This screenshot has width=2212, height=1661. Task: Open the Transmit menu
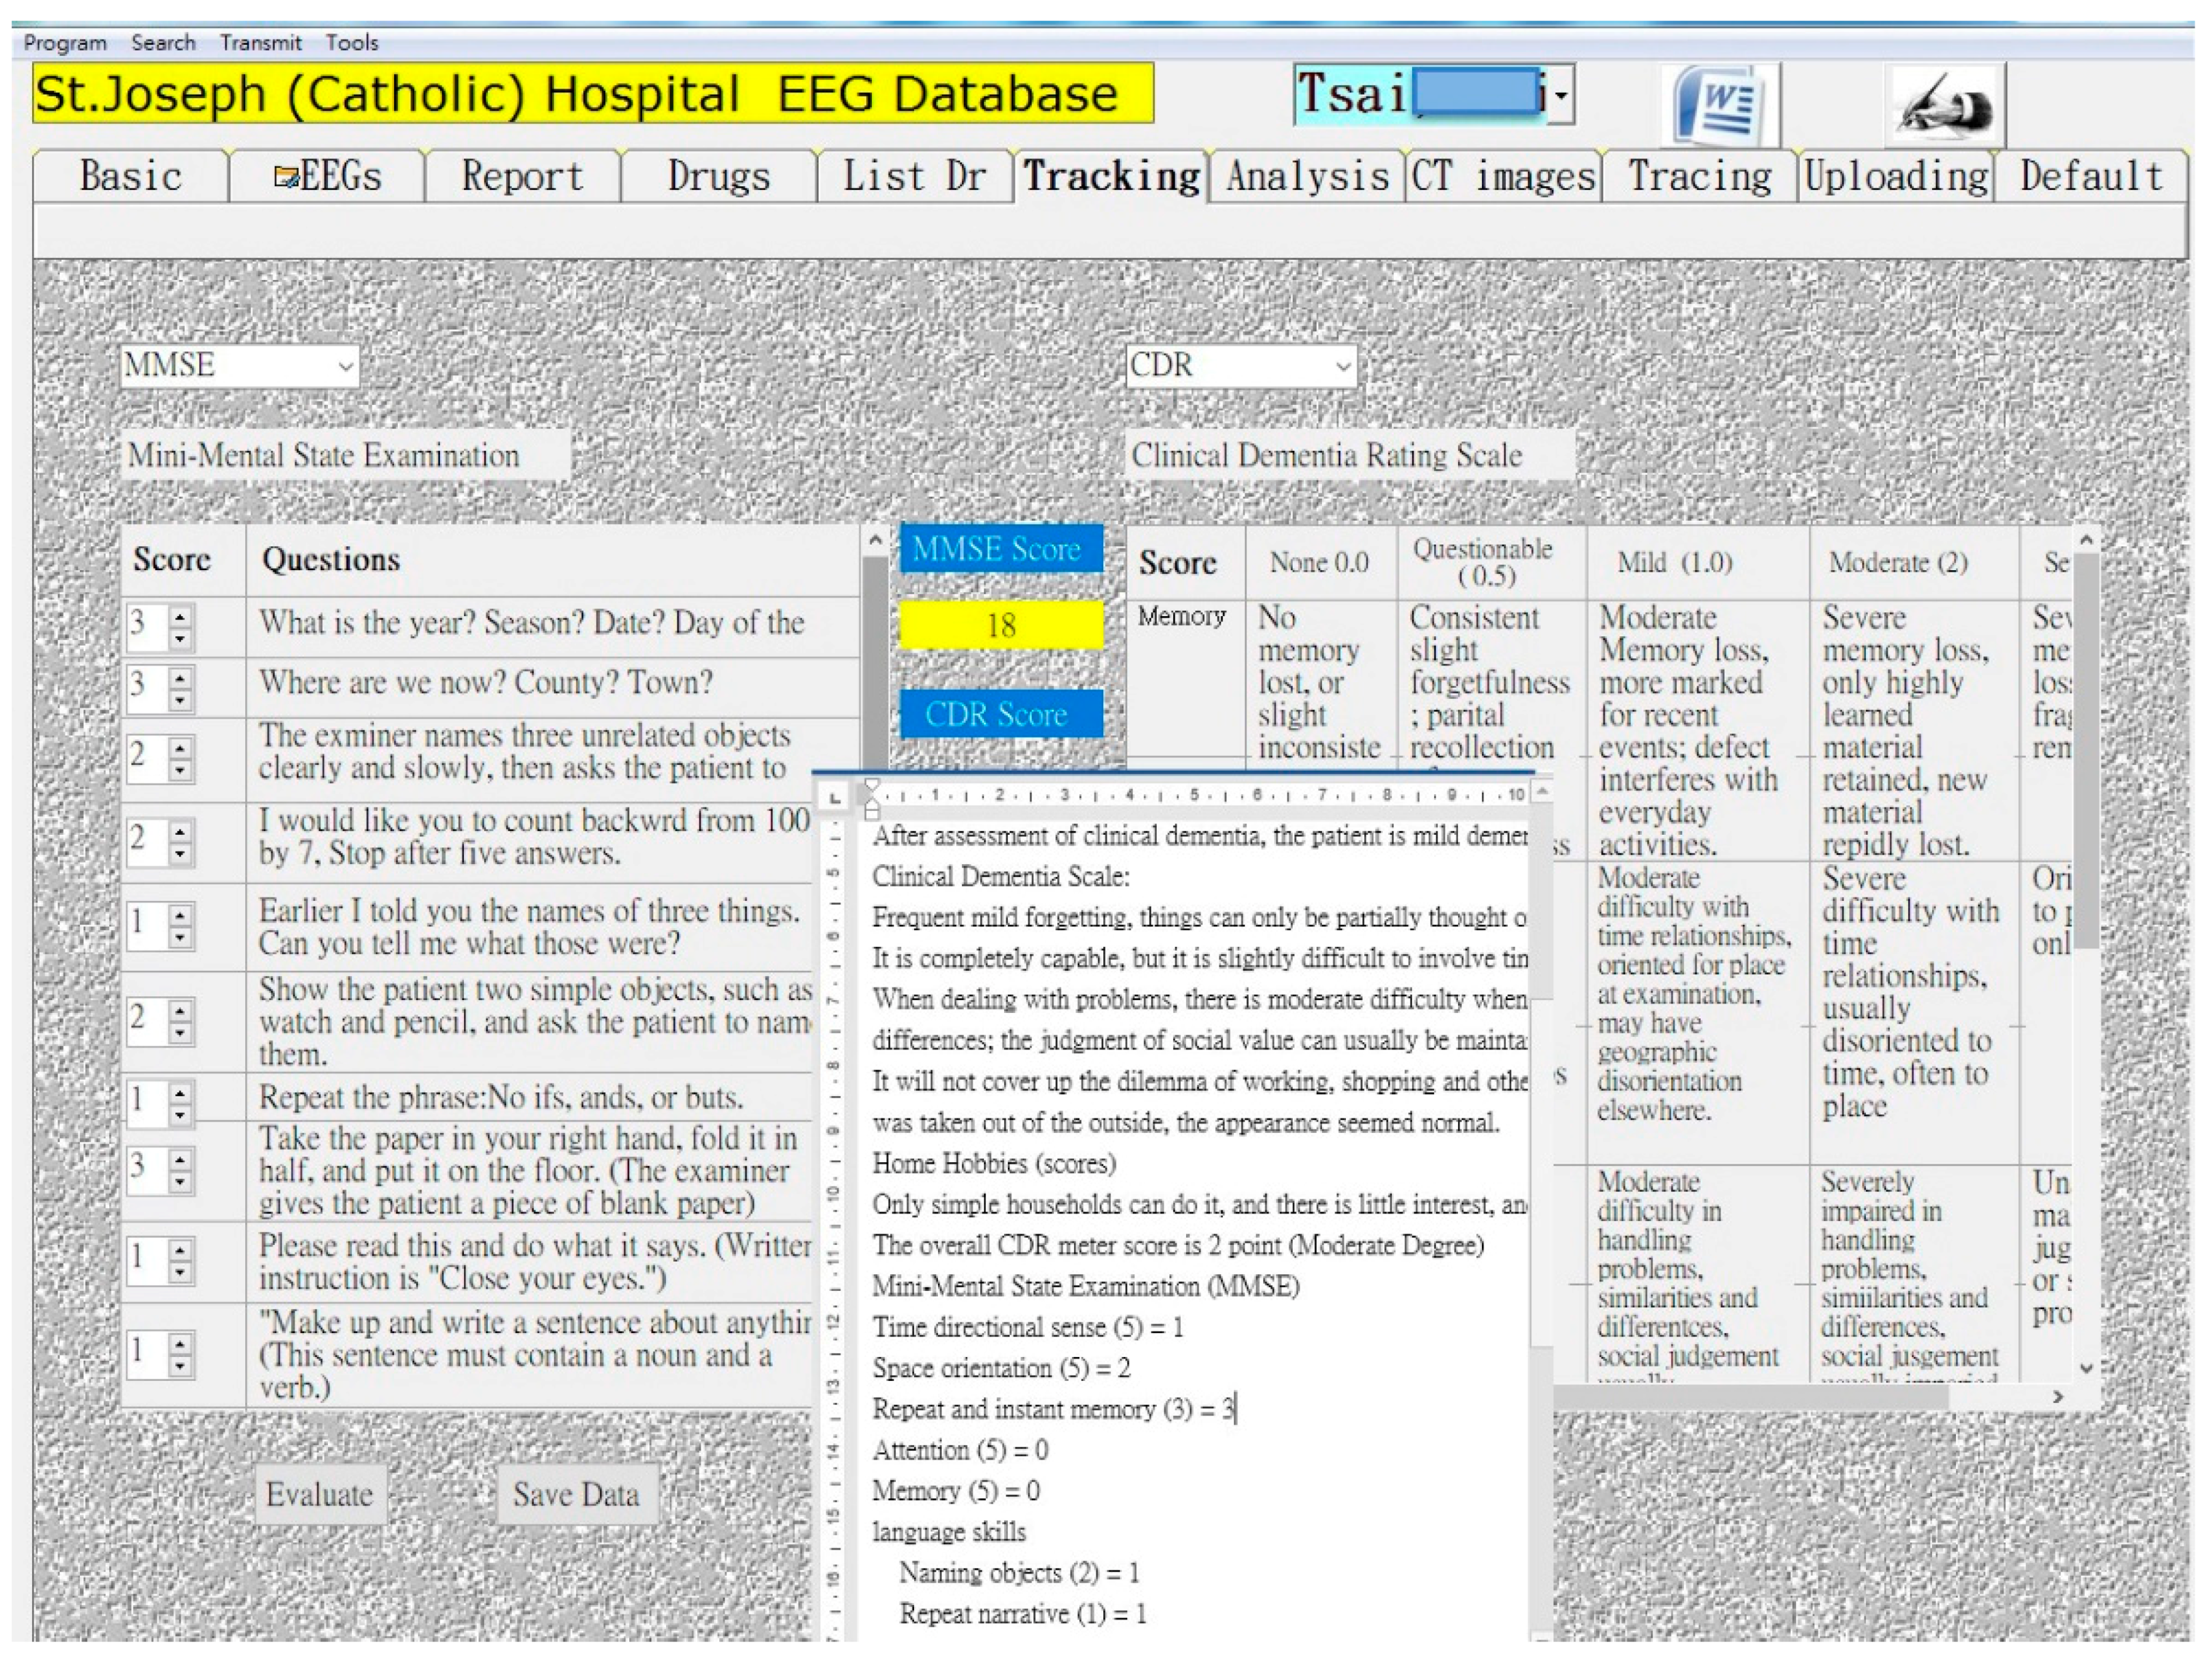pos(260,43)
